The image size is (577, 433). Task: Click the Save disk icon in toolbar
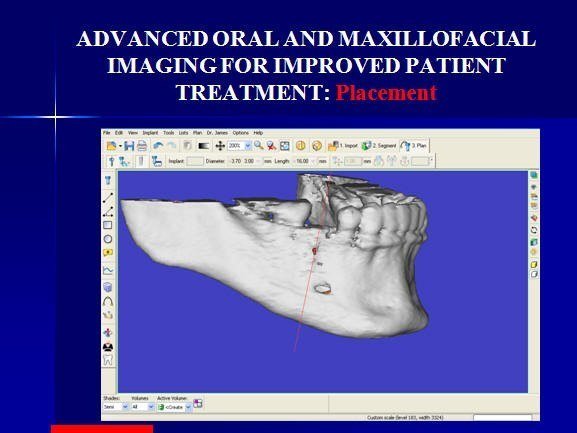[x=129, y=146]
